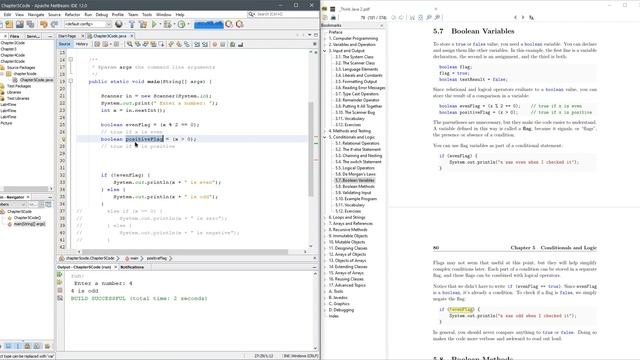Open the Run Project dropdown arrow
Screen dimensions: 640x360
(160, 25)
